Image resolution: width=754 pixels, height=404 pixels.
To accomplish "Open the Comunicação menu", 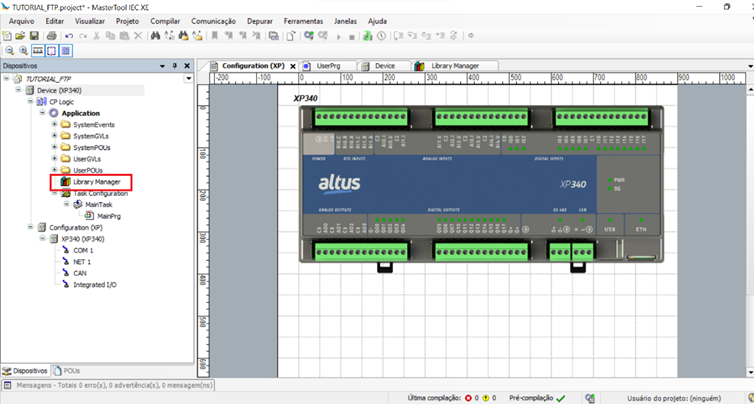I will [214, 21].
